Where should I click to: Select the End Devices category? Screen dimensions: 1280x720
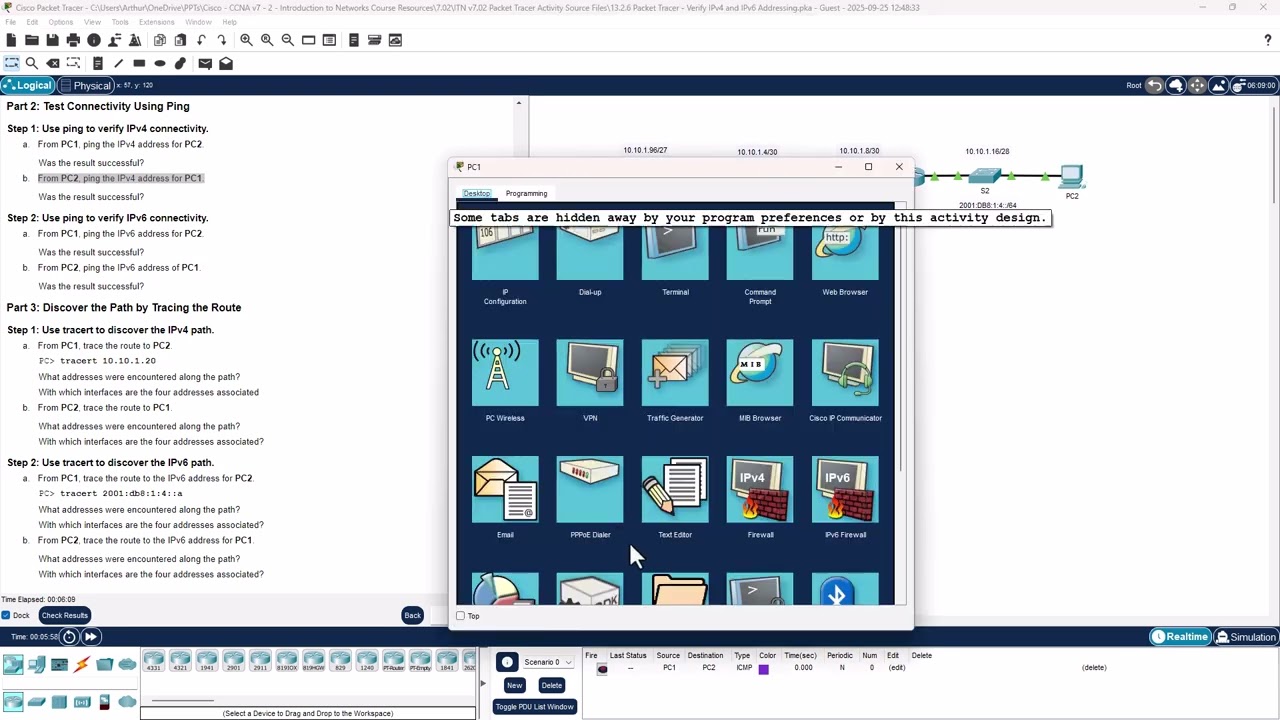[x=37, y=664]
